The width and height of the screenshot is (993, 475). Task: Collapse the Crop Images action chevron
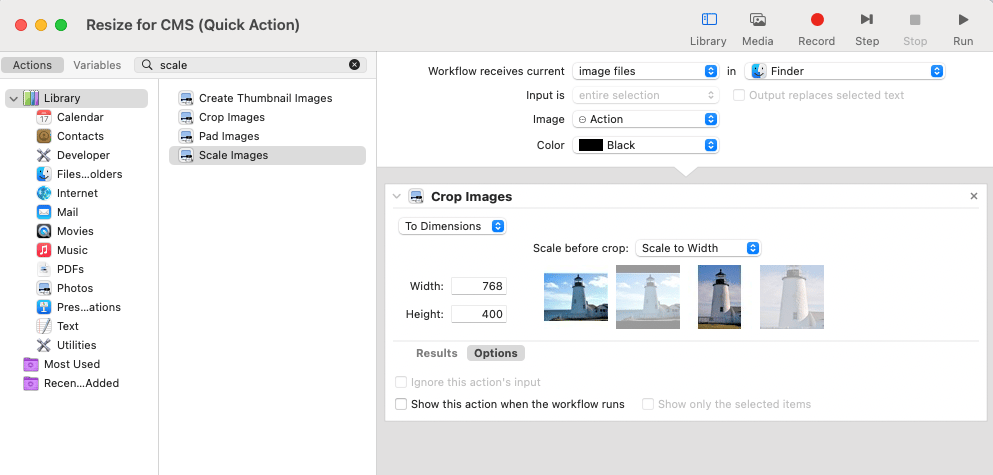(x=396, y=196)
